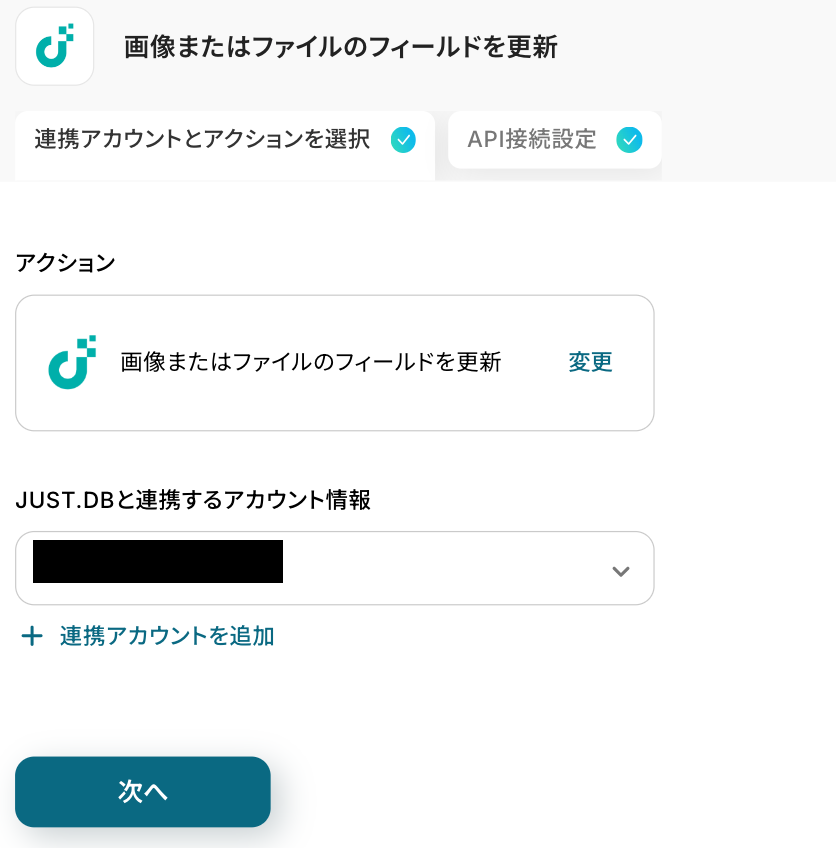Expand the account dropdown chevron arrow
The image size is (836, 848).
pos(620,571)
